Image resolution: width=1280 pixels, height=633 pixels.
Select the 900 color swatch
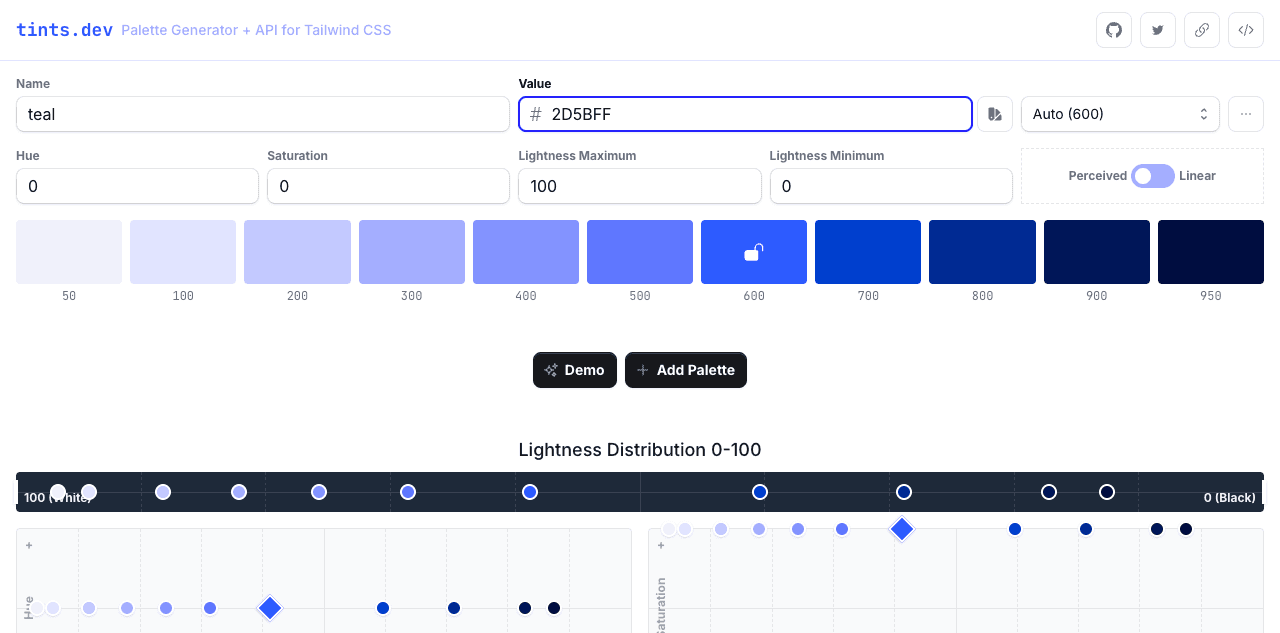1097,252
